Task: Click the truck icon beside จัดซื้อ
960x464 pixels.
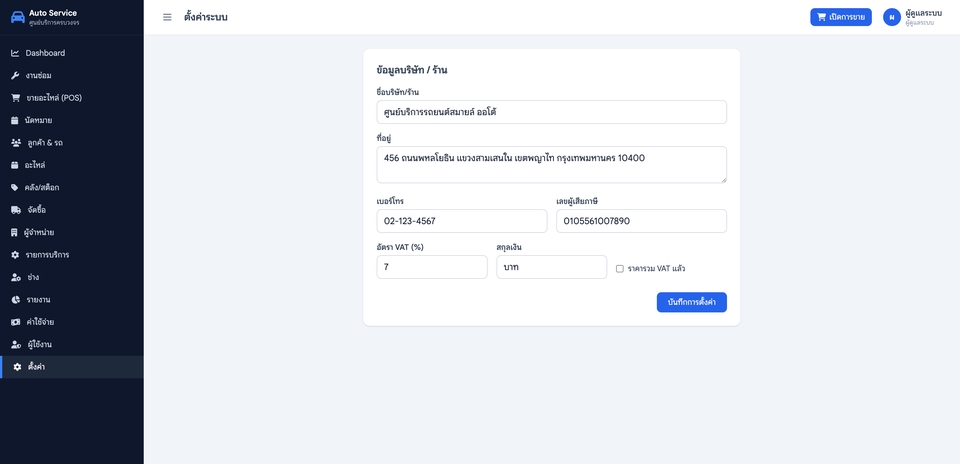Action: point(16,210)
